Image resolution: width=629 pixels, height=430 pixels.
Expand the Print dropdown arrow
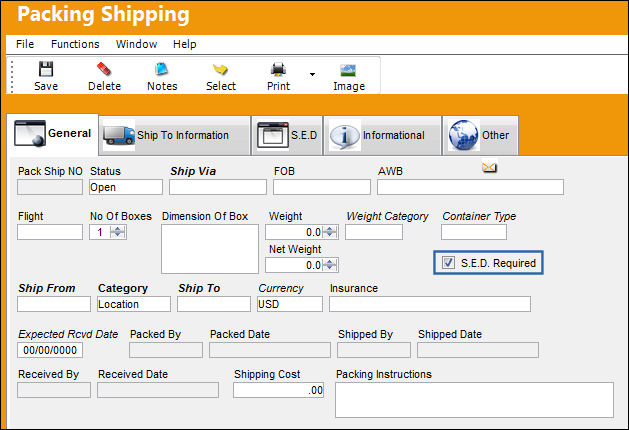coord(312,74)
